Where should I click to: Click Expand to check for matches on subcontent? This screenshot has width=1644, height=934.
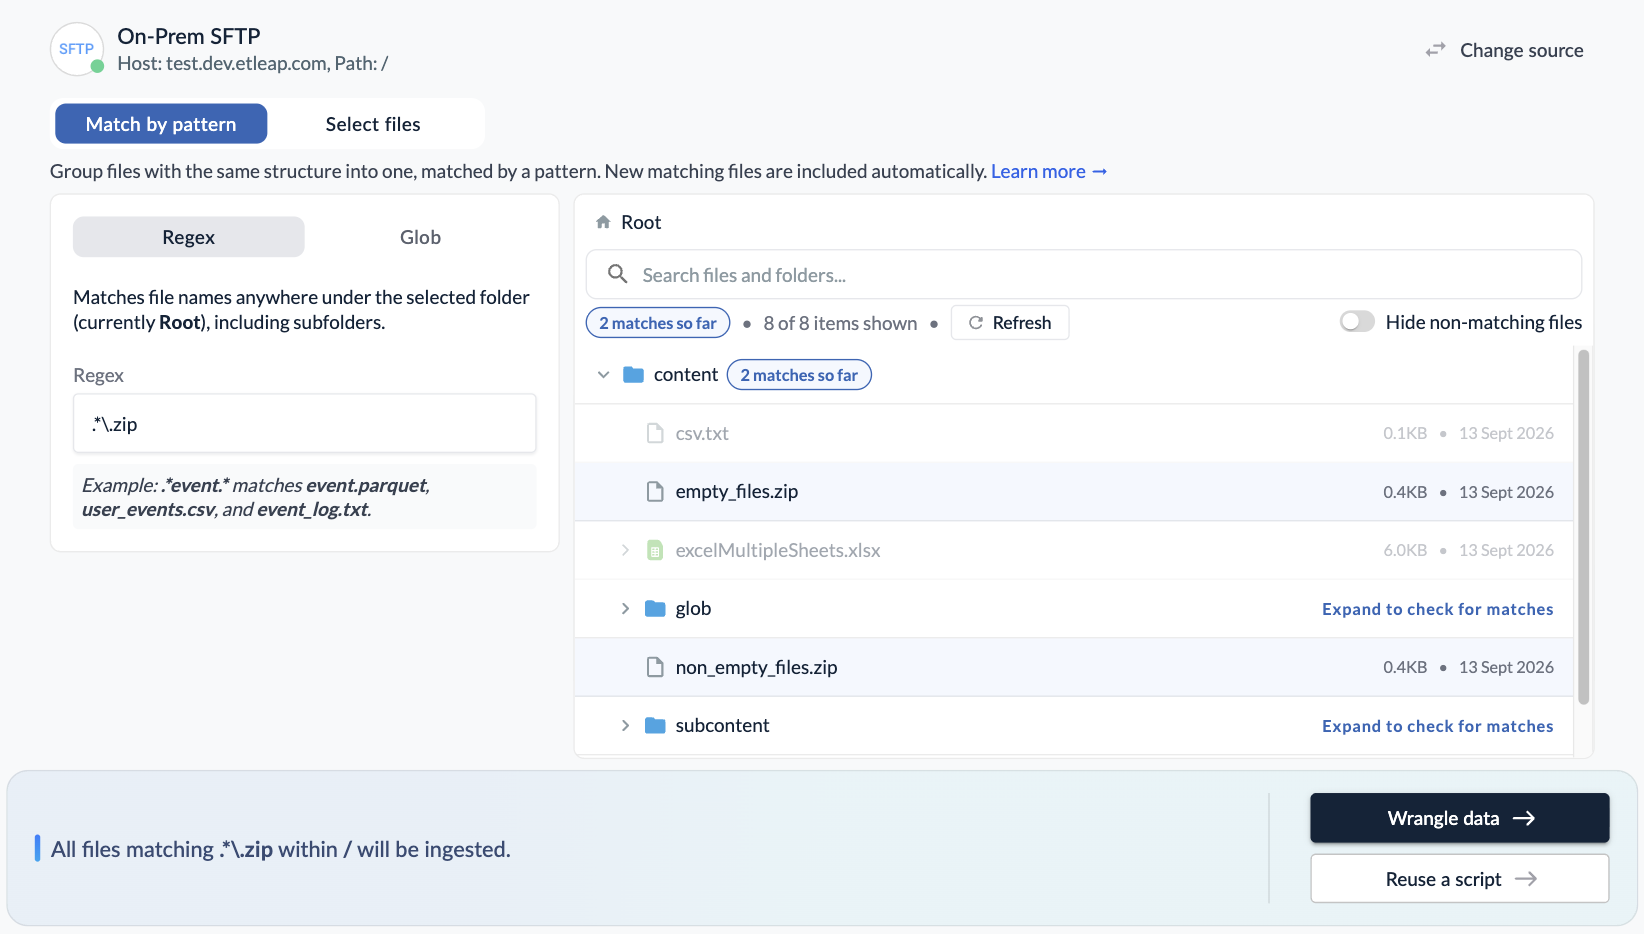pos(1437,726)
